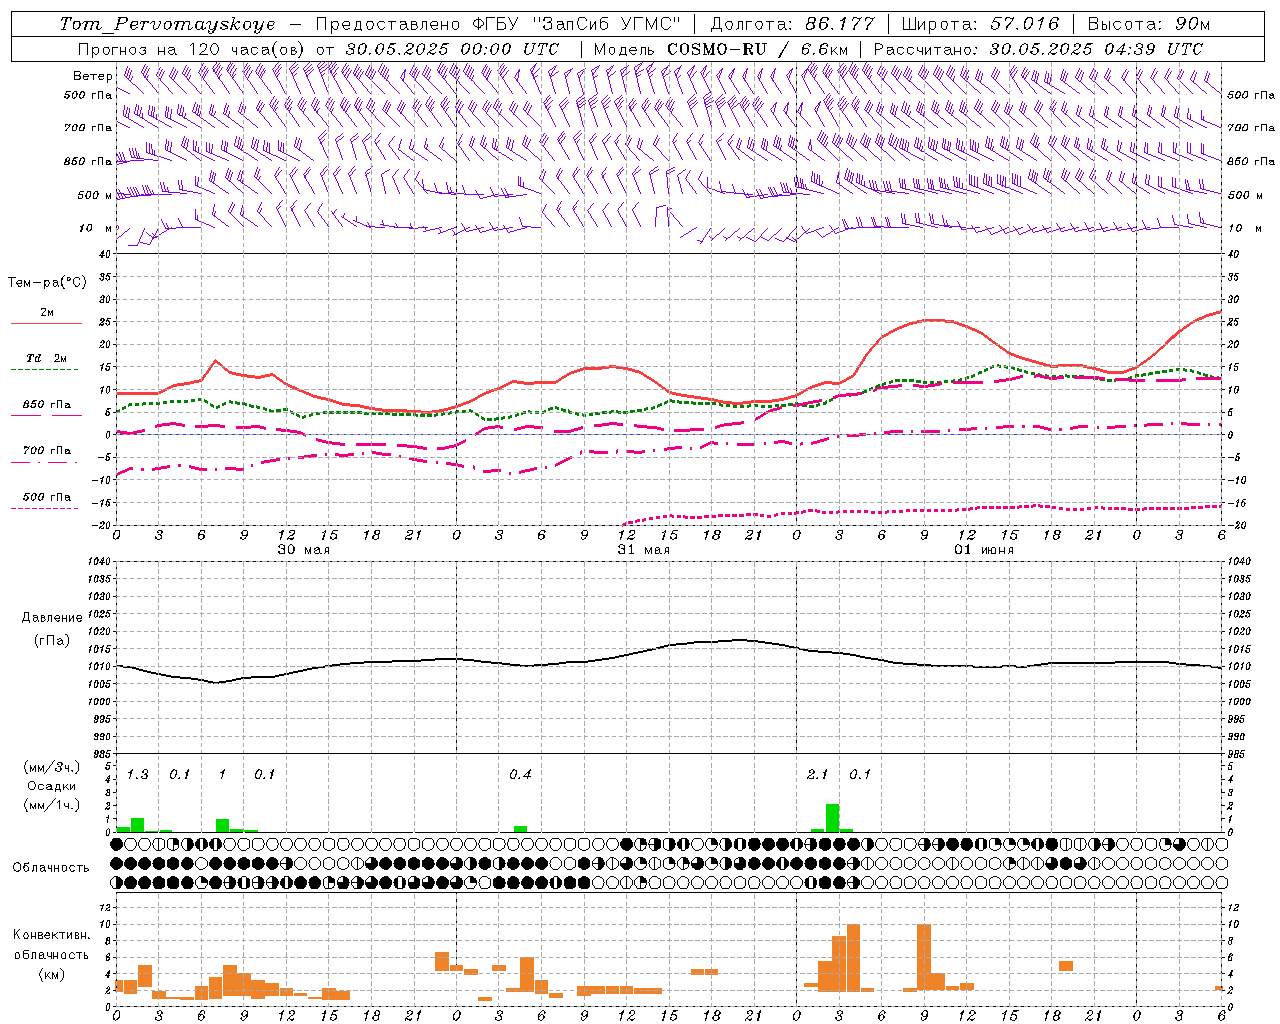
Task: Click the station name Tom_Pervomayskoye
Action: (x=167, y=24)
